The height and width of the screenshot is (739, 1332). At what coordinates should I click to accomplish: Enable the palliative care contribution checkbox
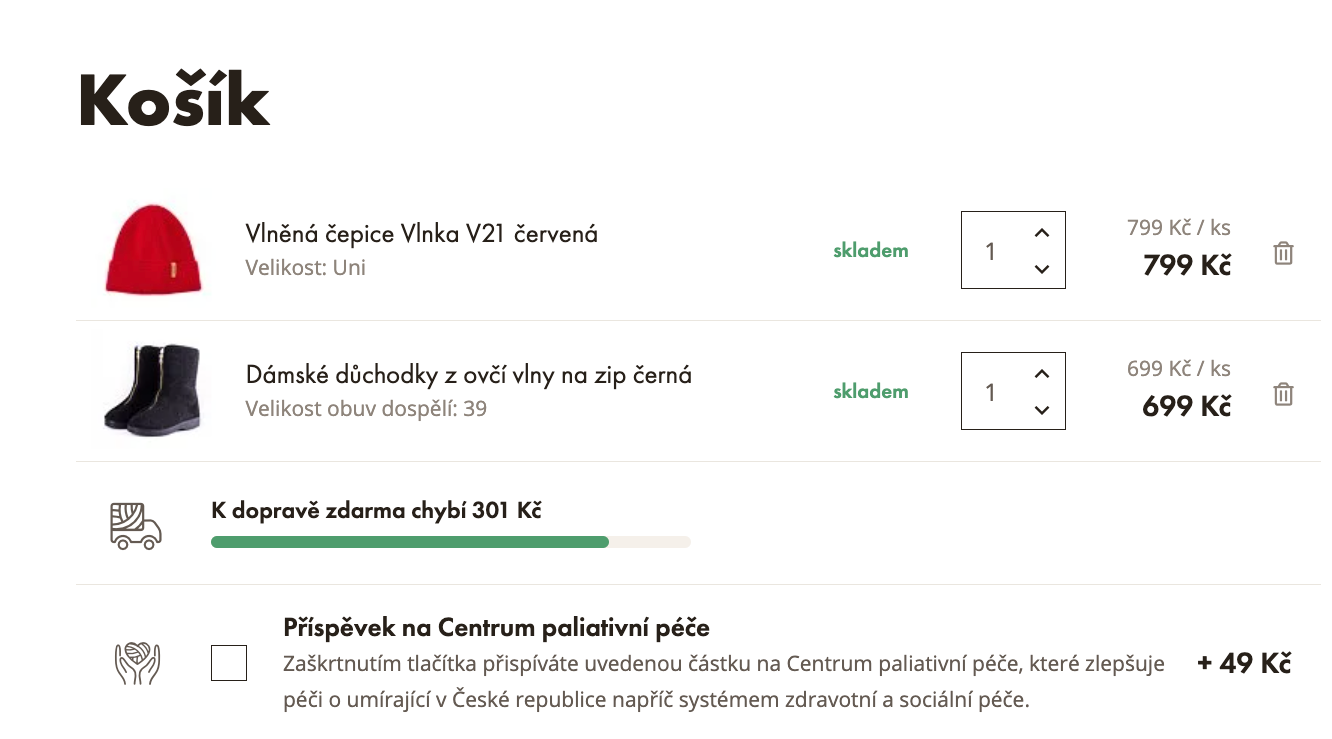click(229, 663)
